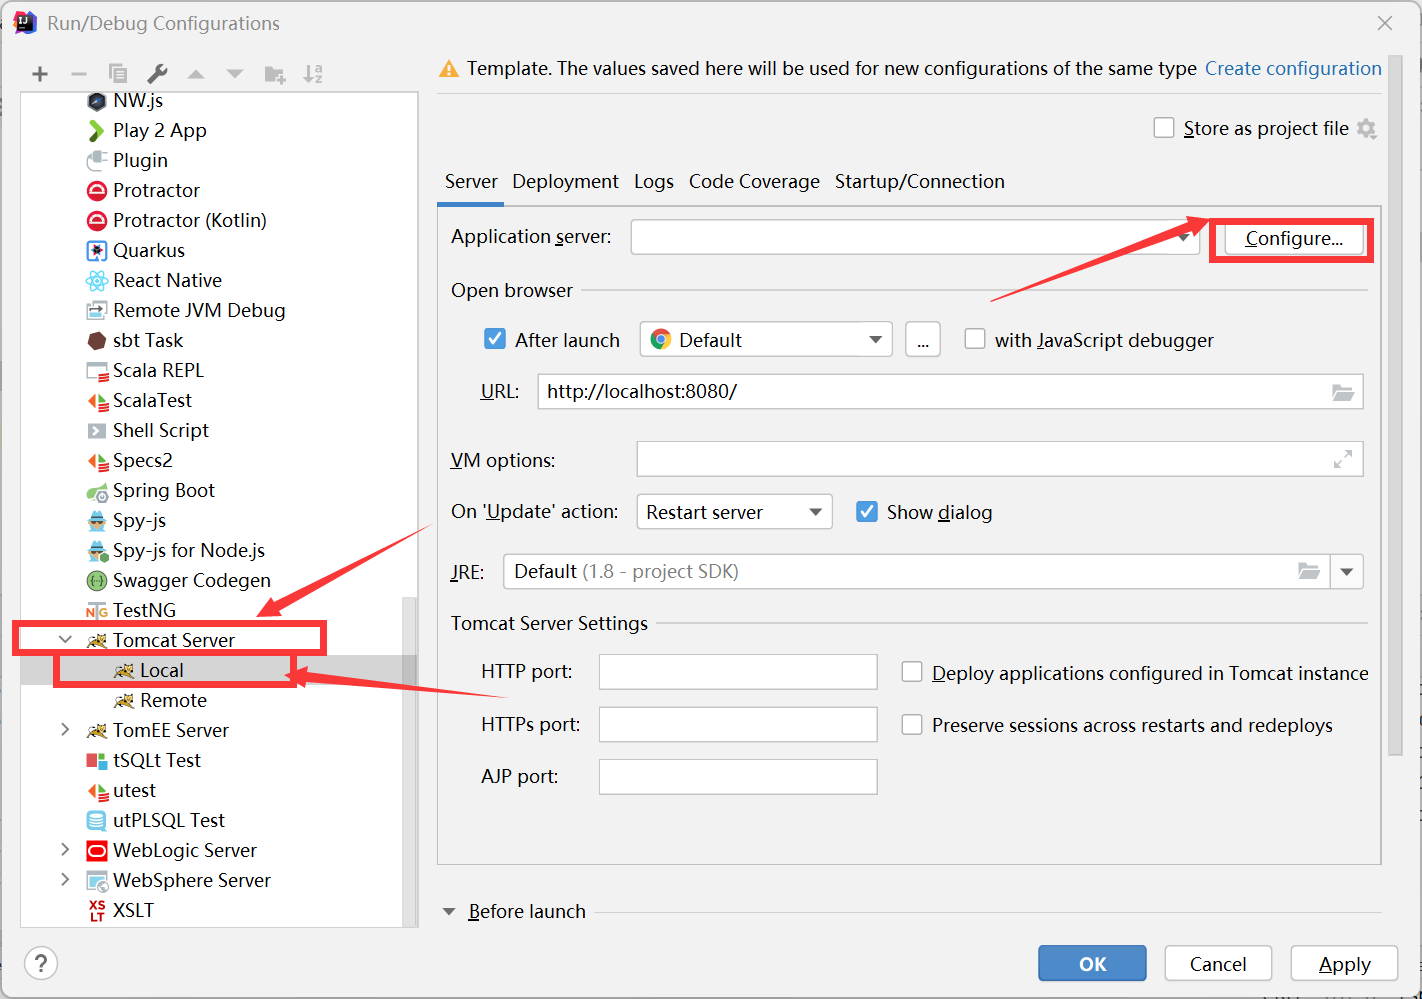1422x999 pixels.
Task: Click the expand icon in VM options field
Action: pyautogui.click(x=1343, y=459)
